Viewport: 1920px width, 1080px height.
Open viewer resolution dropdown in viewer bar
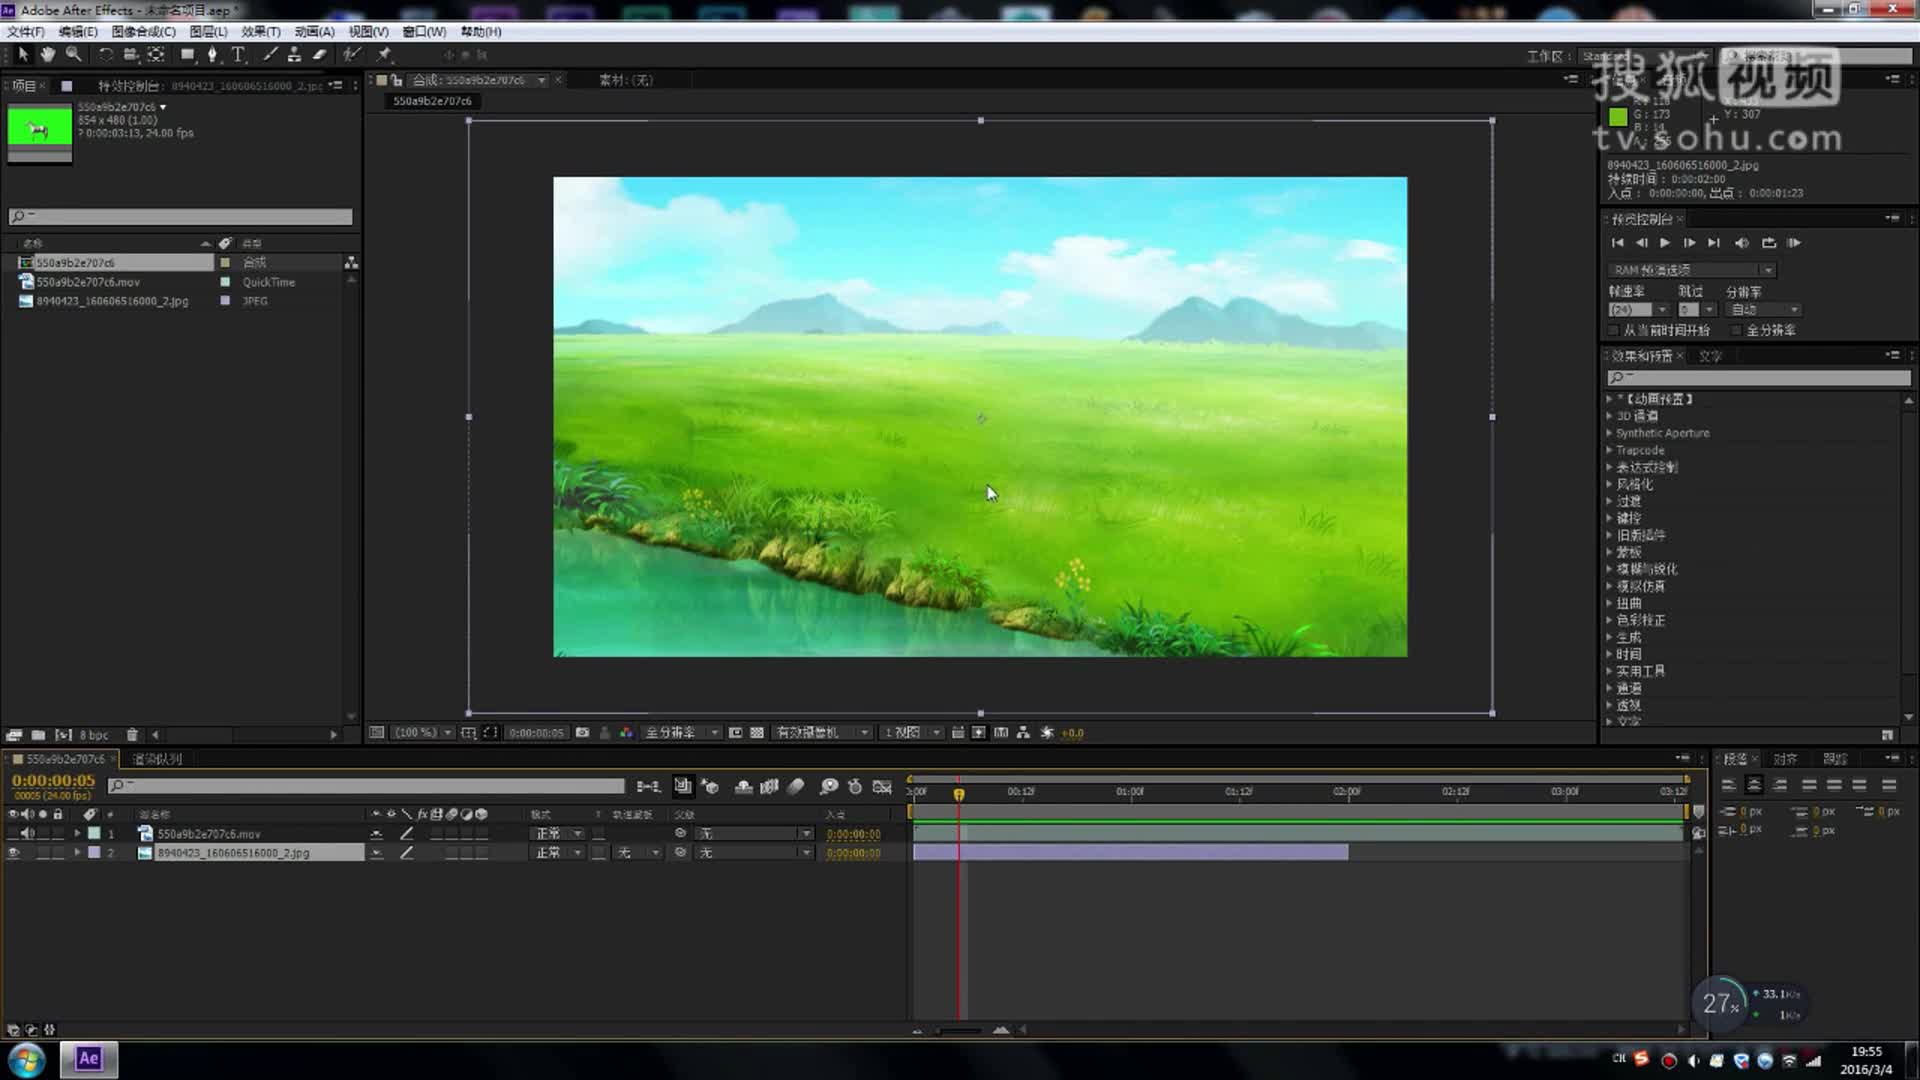tap(681, 733)
